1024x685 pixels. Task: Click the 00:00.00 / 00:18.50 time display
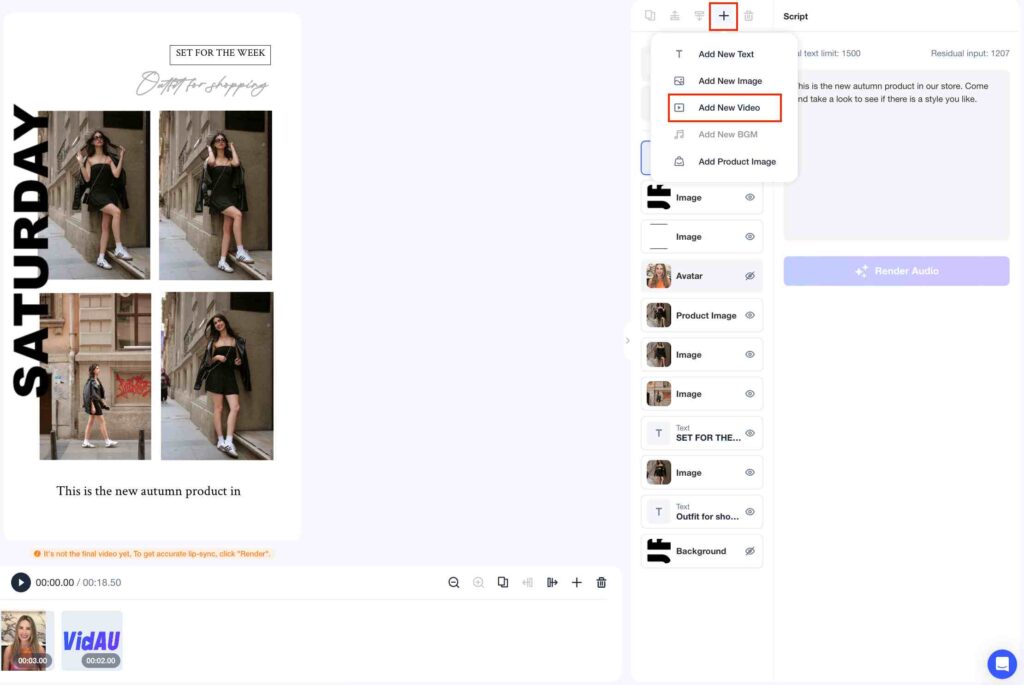[x=78, y=582]
